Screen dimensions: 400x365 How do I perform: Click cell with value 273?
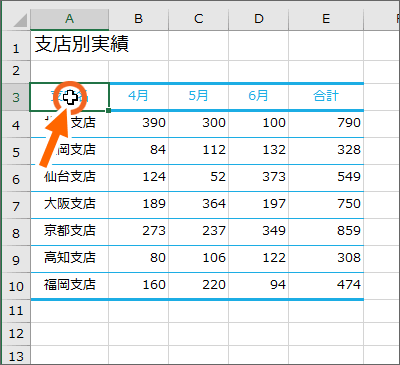coord(139,232)
